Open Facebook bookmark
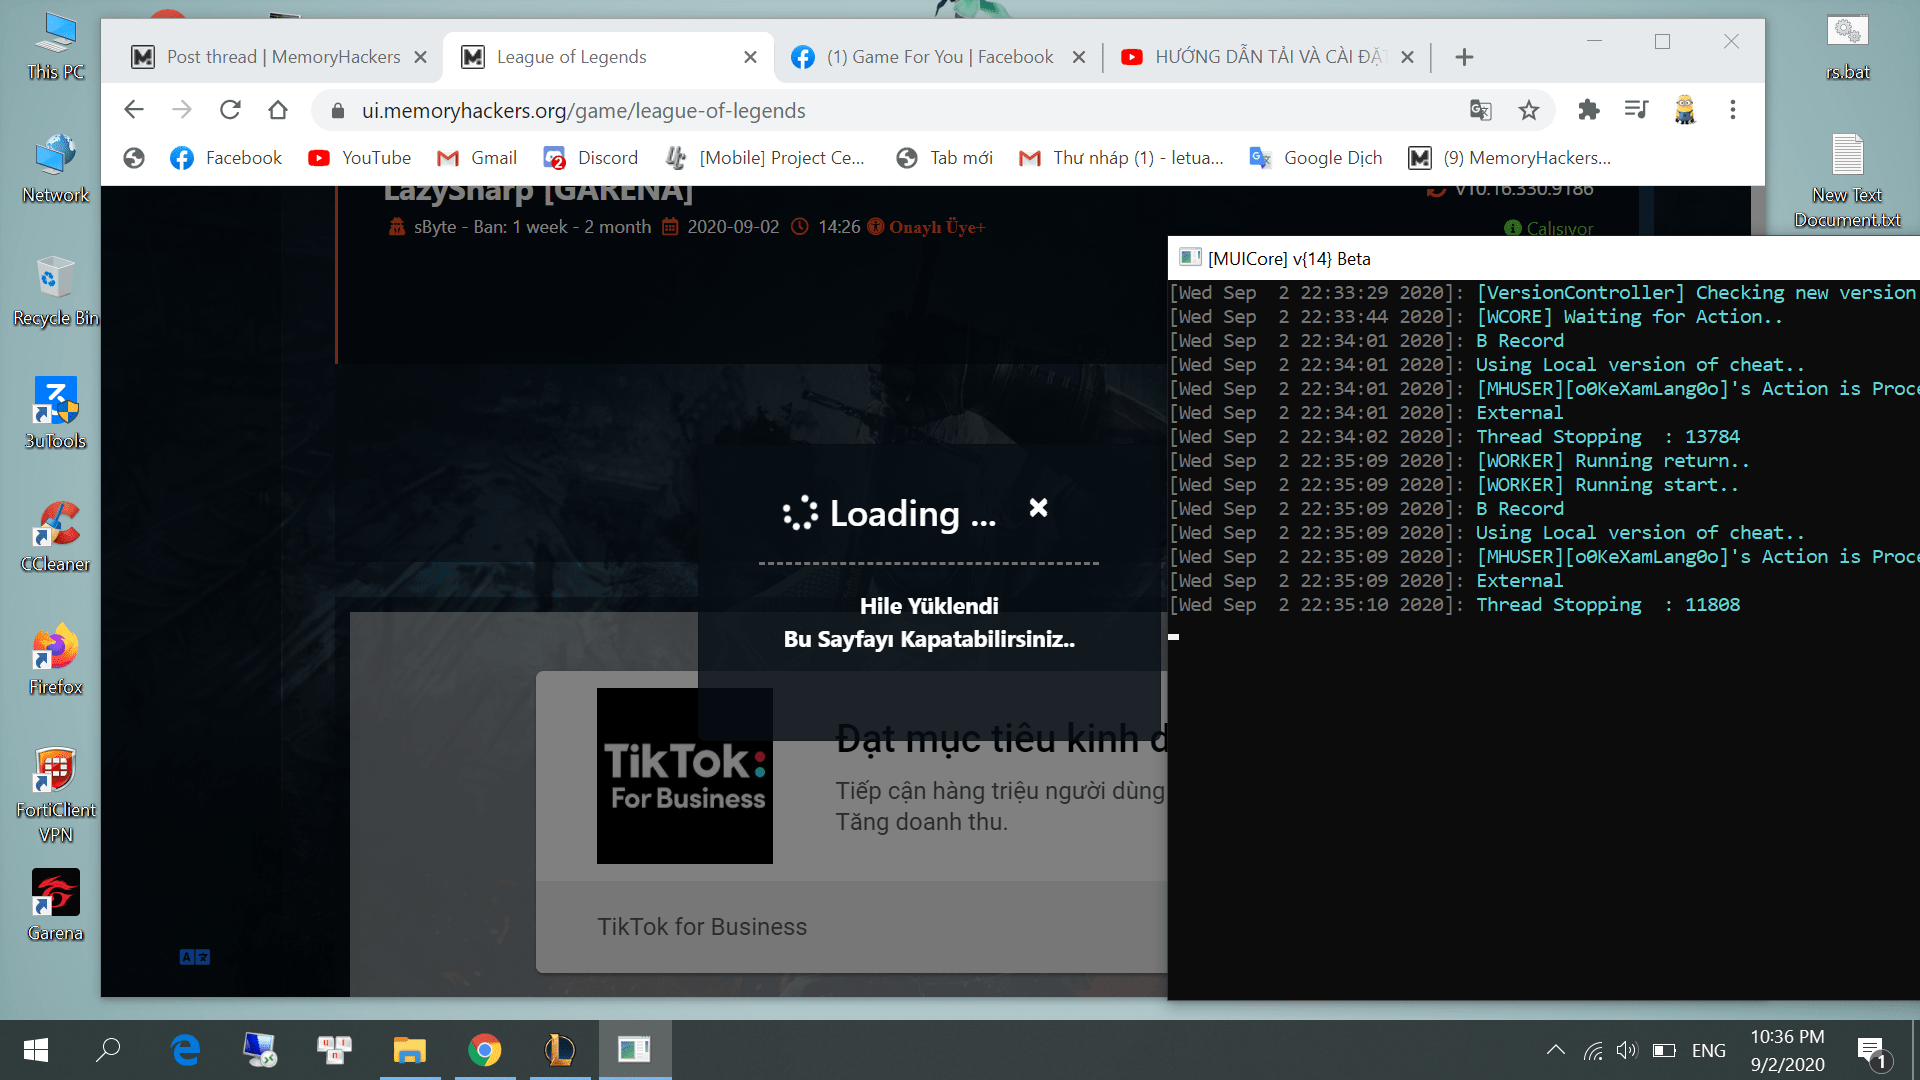 (226, 158)
